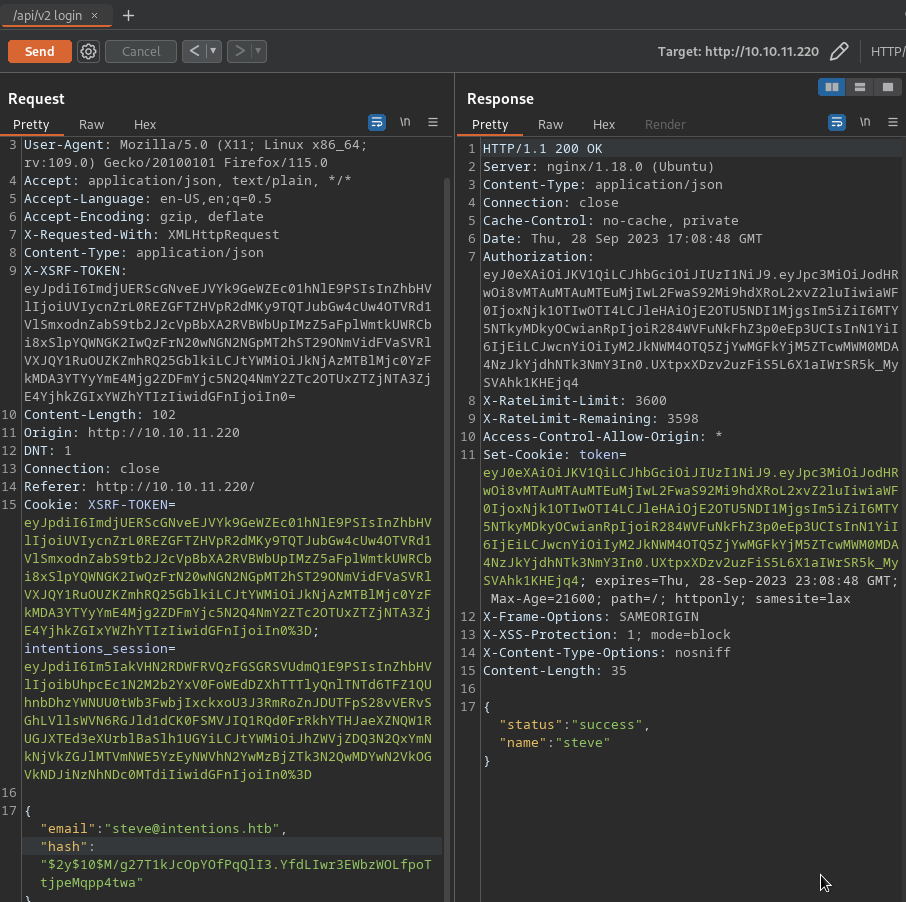Switch Request view to Hex tab
The image size is (906, 902).
(x=145, y=125)
